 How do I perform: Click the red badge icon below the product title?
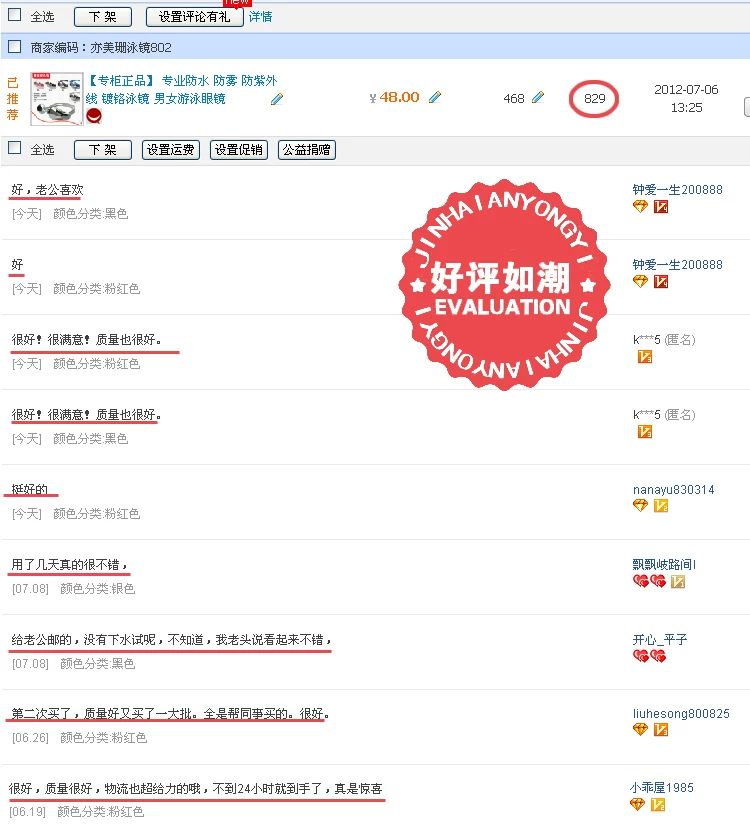click(x=94, y=116)
